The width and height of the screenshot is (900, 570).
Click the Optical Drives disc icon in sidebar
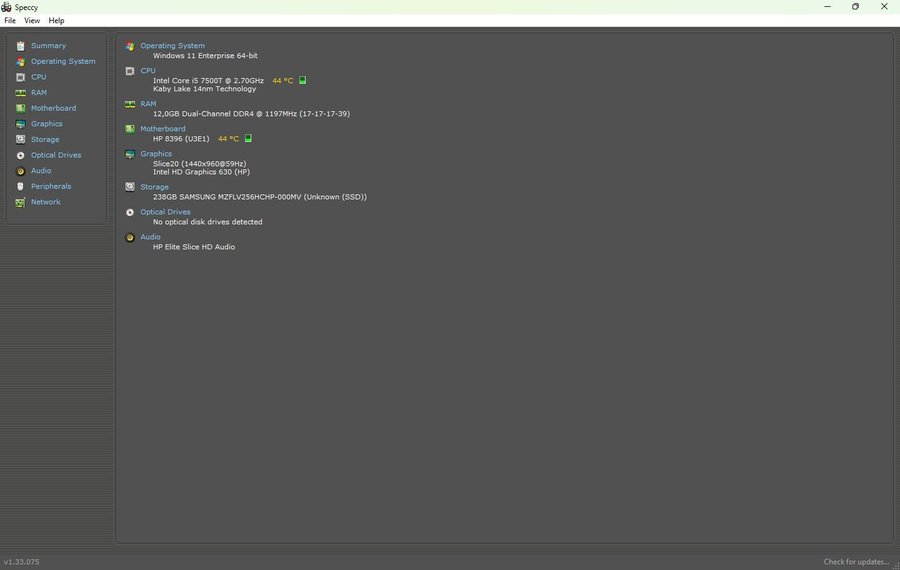coord(21,155)
